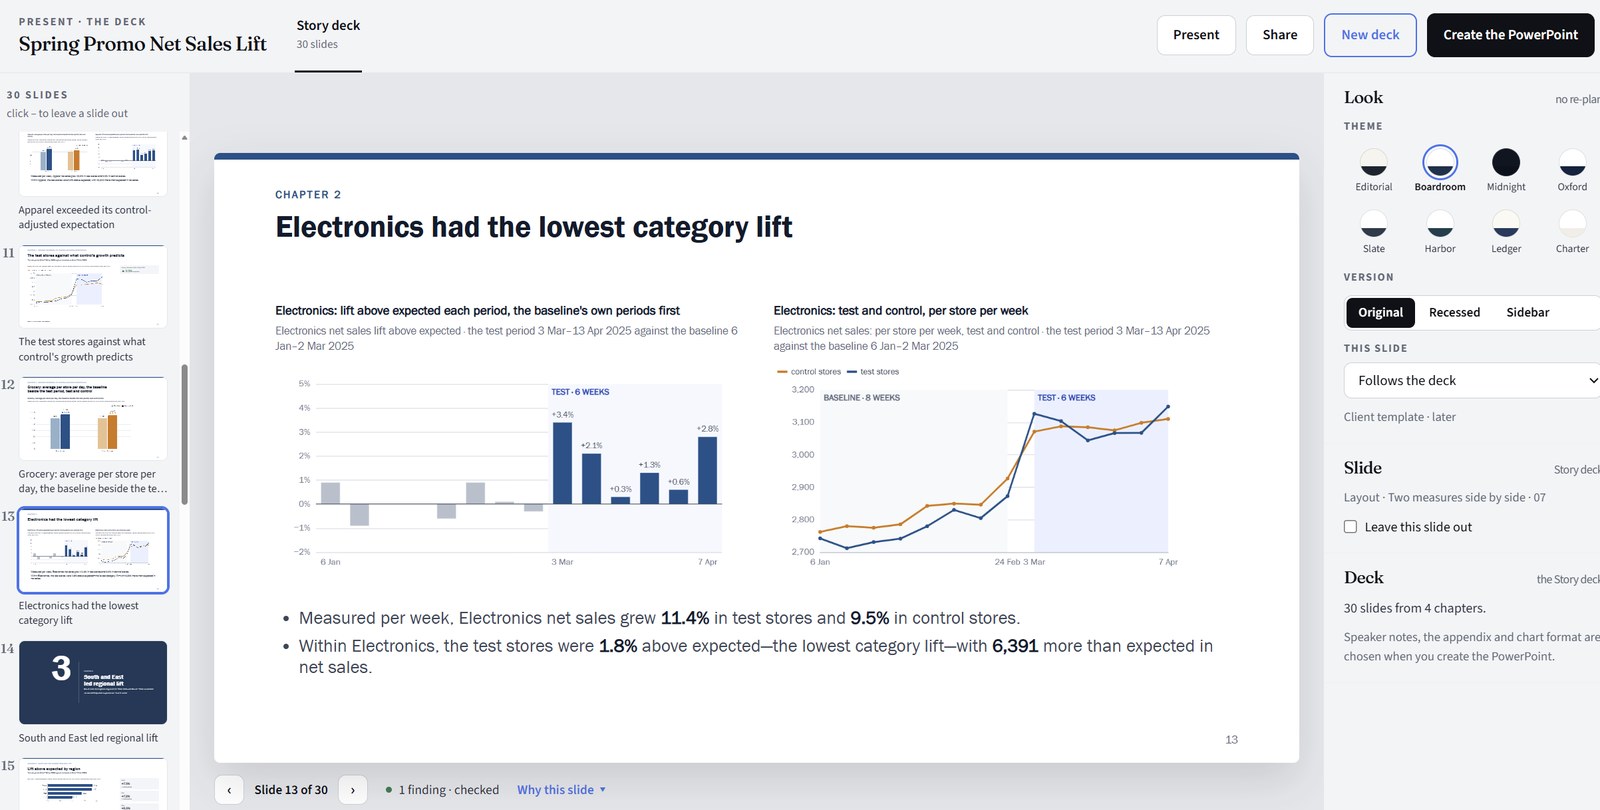Click the Present button
Viewport: 1600px width, 810px height.
coord(1196,35)
